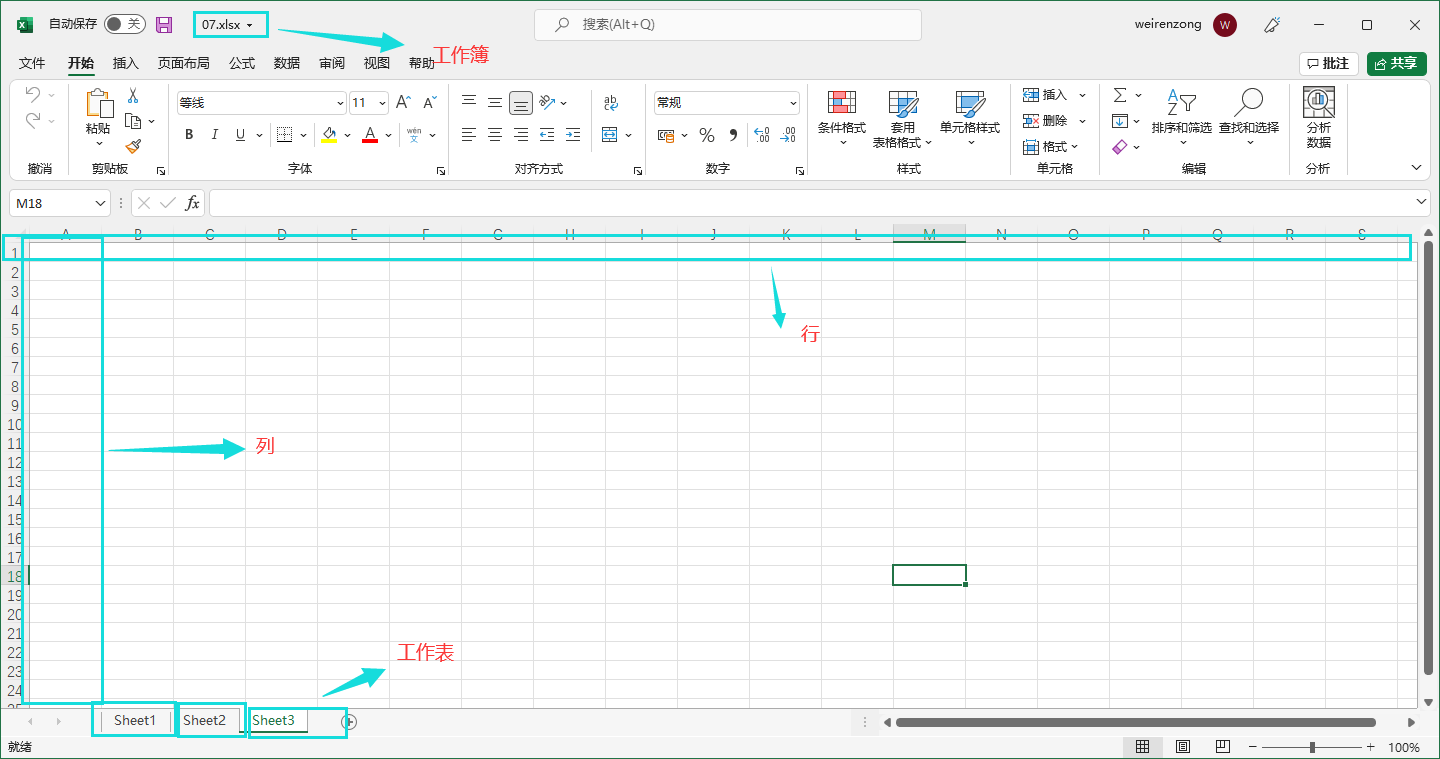Open the font size dropdown
Screen dimensions: 1440x759
point(383,103)
